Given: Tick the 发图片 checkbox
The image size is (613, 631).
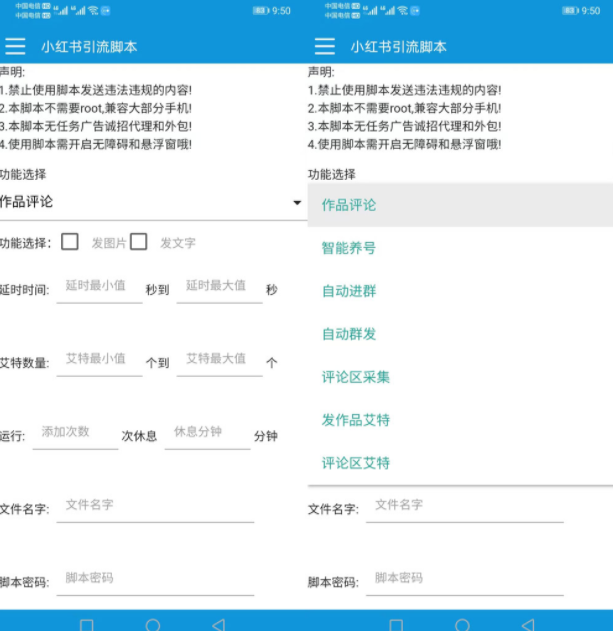Looking at the screenshot, I should (70, 242).
